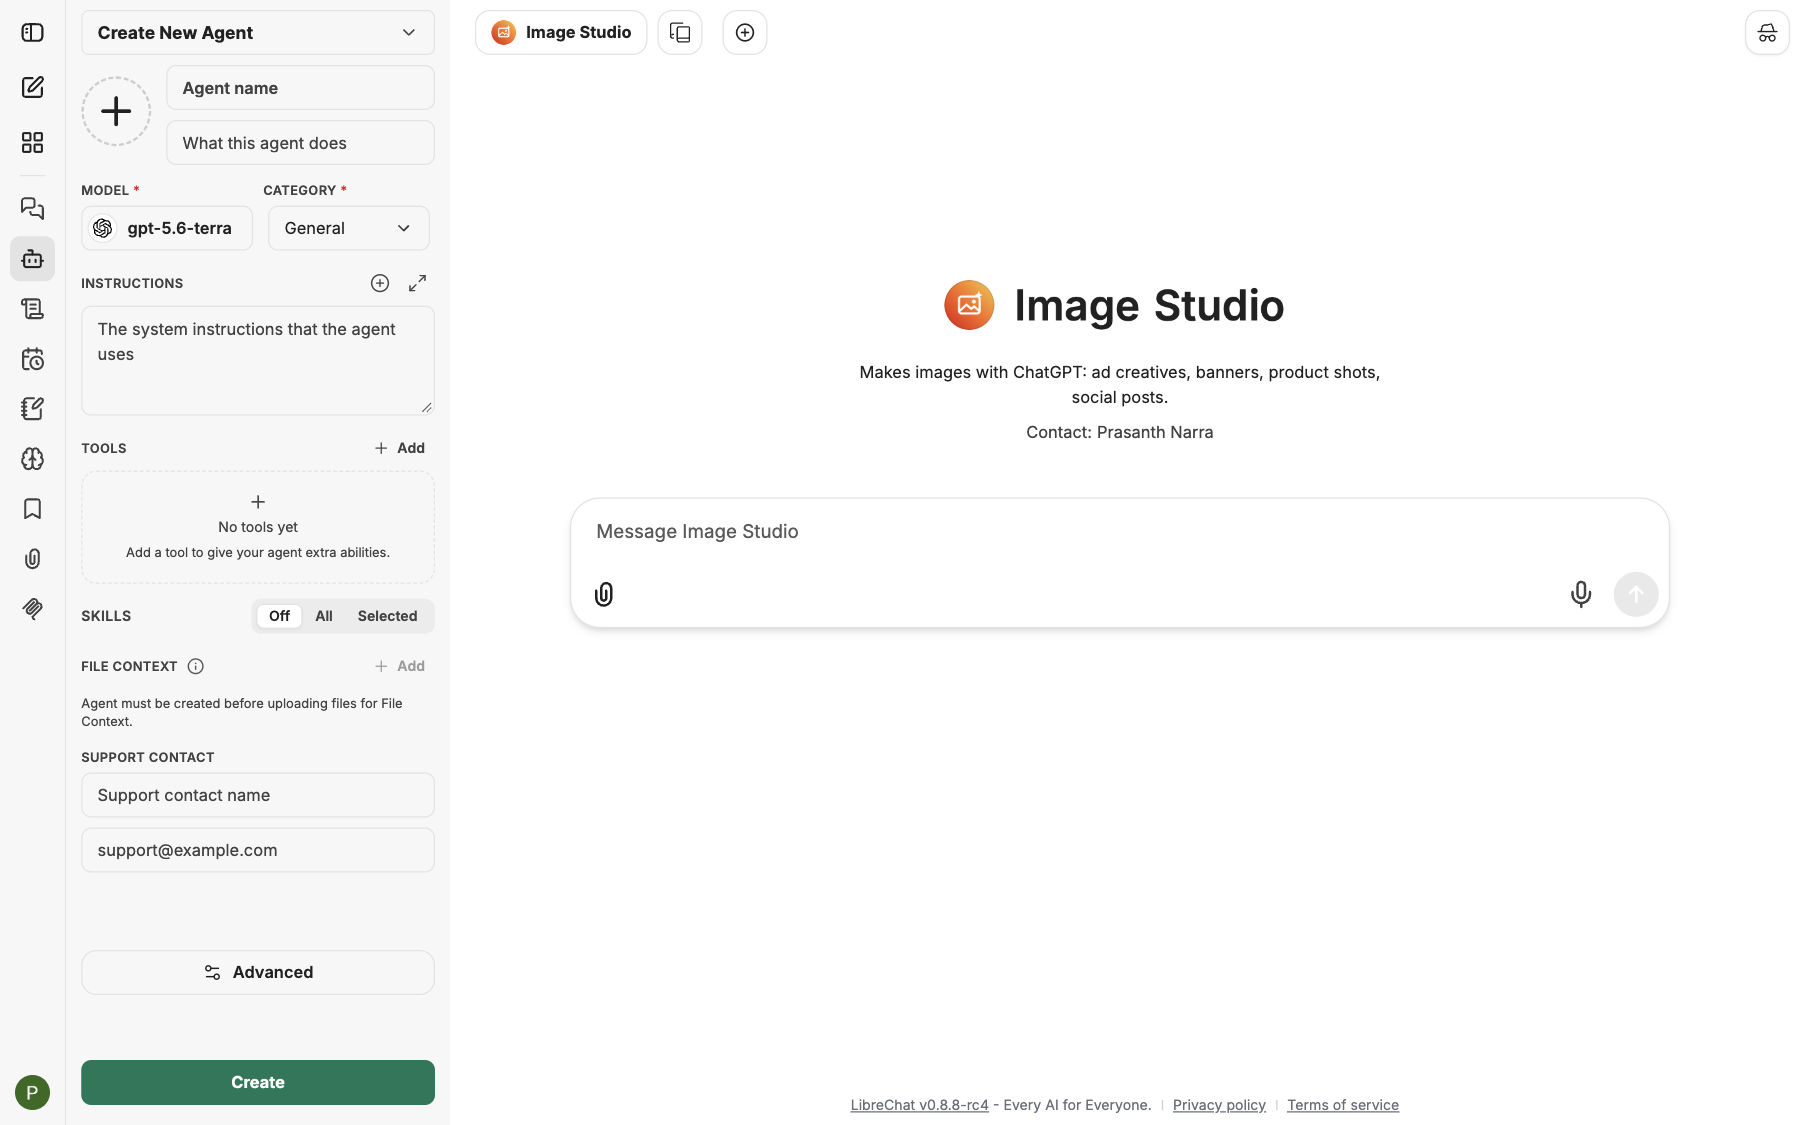Open the Create New Agent dropdown

[x=258, y=33]
